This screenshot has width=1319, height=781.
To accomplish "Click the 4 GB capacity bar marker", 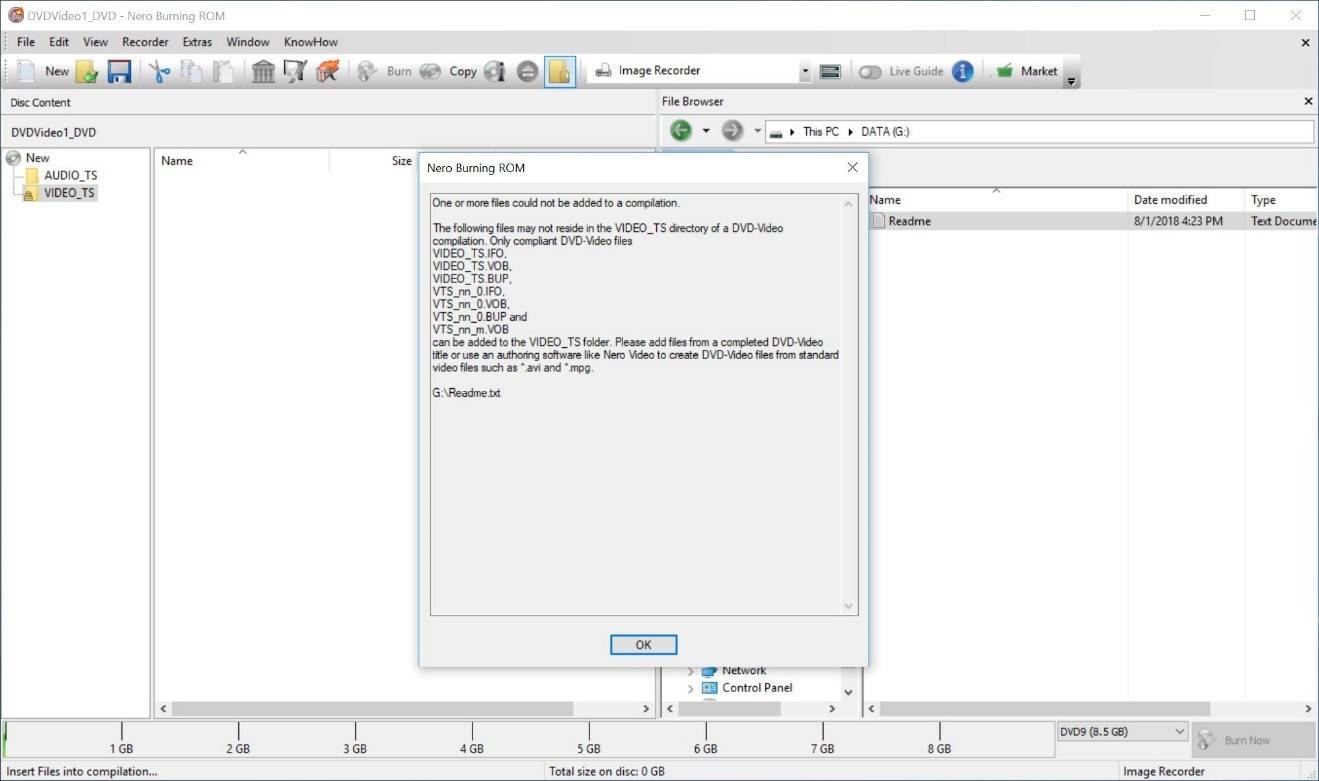I will pyautogui.click(x=472, y=740).
